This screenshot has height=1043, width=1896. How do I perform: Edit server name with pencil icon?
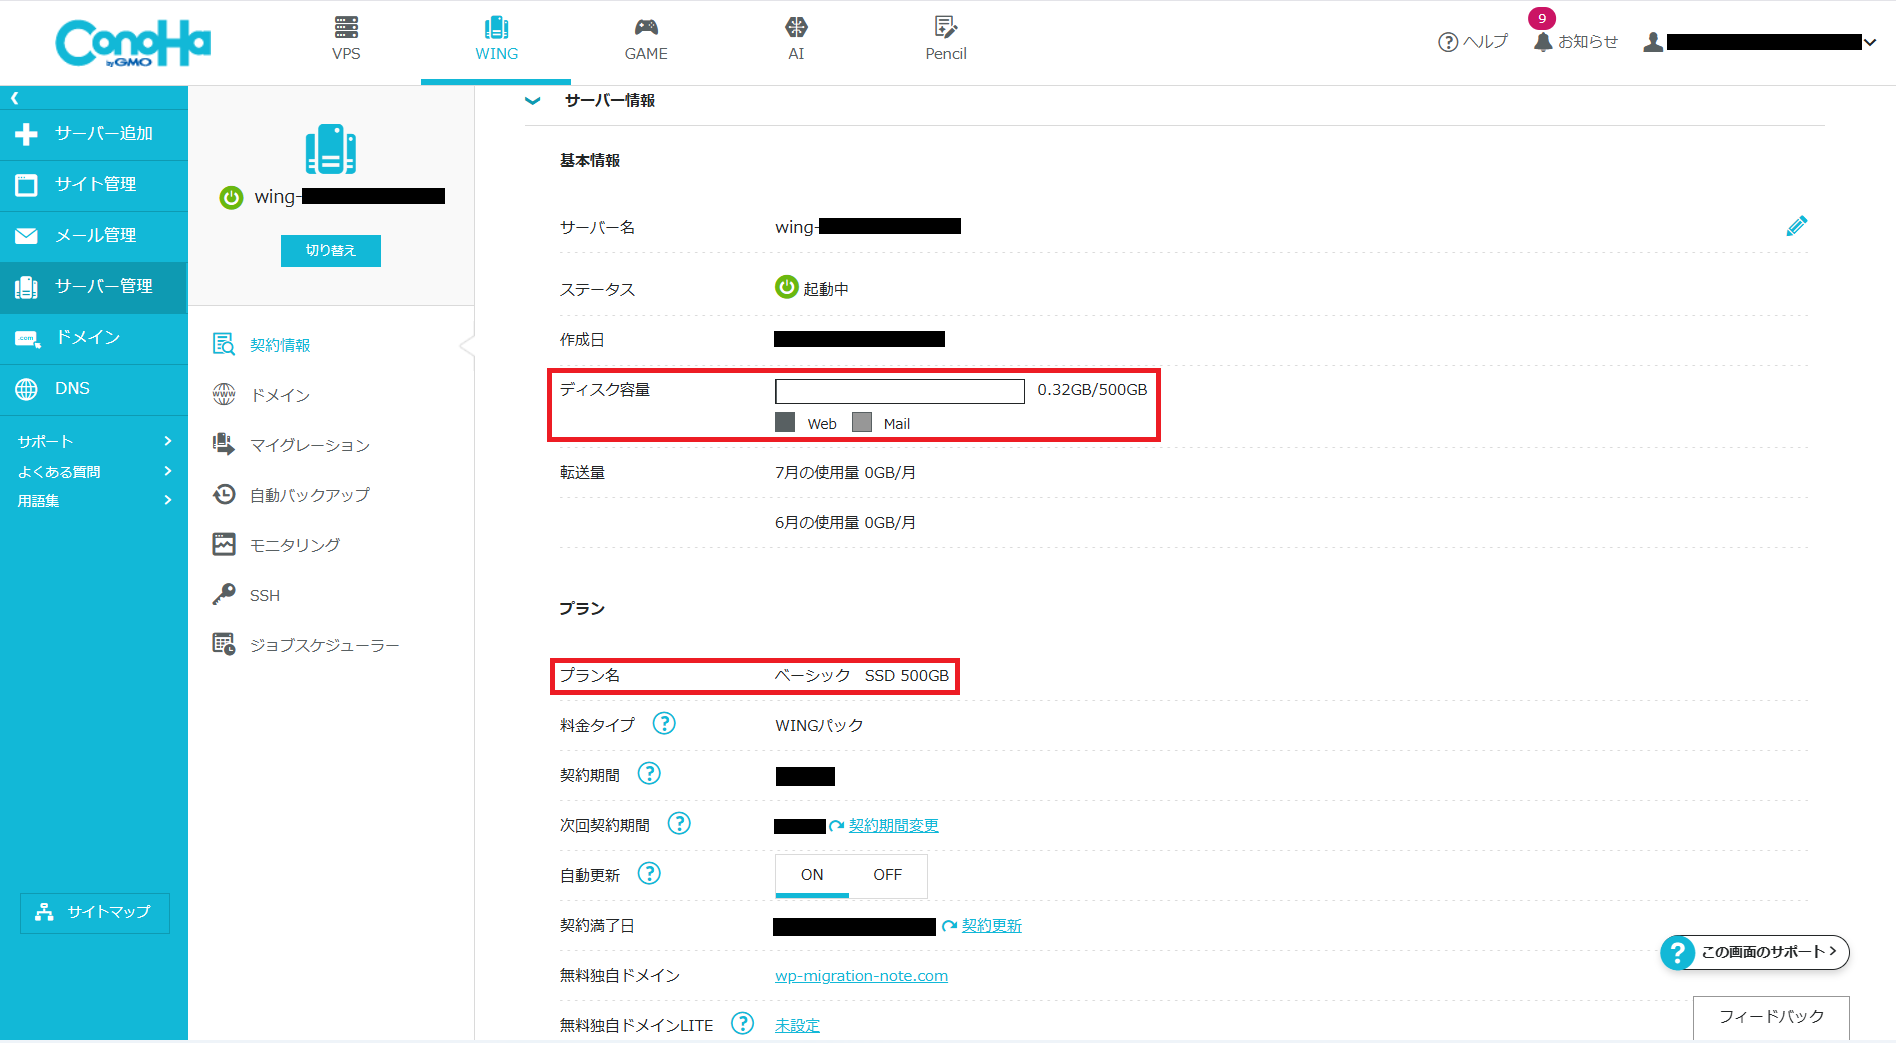[x=1796, y=226]
